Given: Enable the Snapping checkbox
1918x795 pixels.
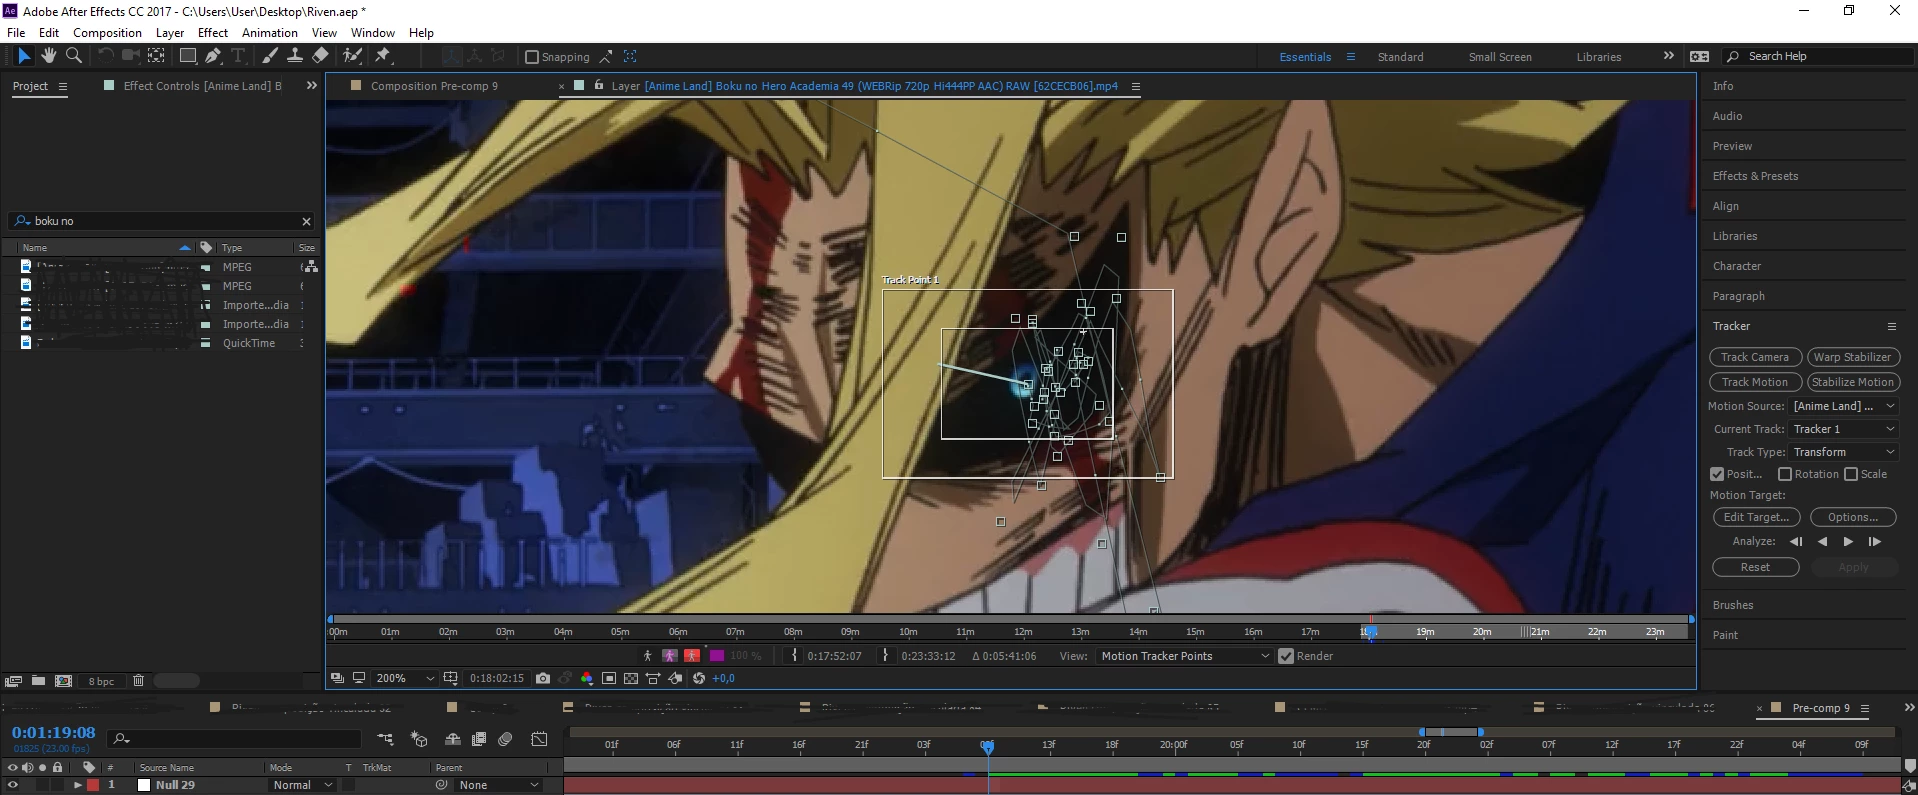Looking at the screenshot, I should (x=532, y=57).
